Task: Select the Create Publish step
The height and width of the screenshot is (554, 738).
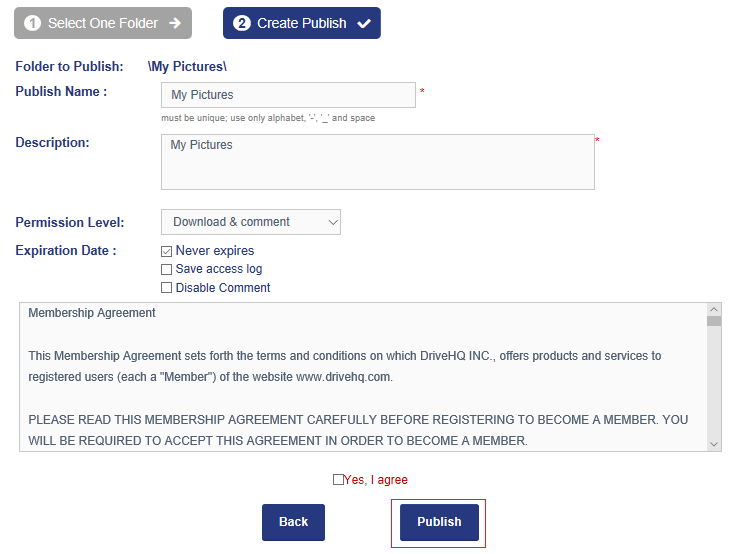Action: 302,23
